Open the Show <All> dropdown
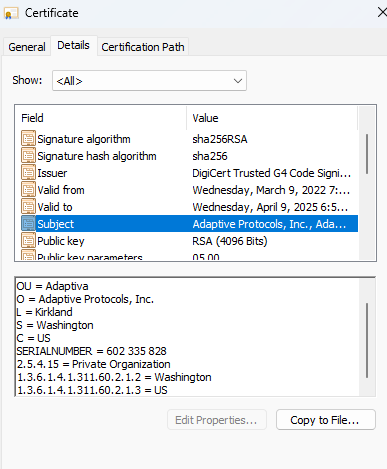Image resolution: width=387 pixels, height=469 pixels. coord(149,81)
